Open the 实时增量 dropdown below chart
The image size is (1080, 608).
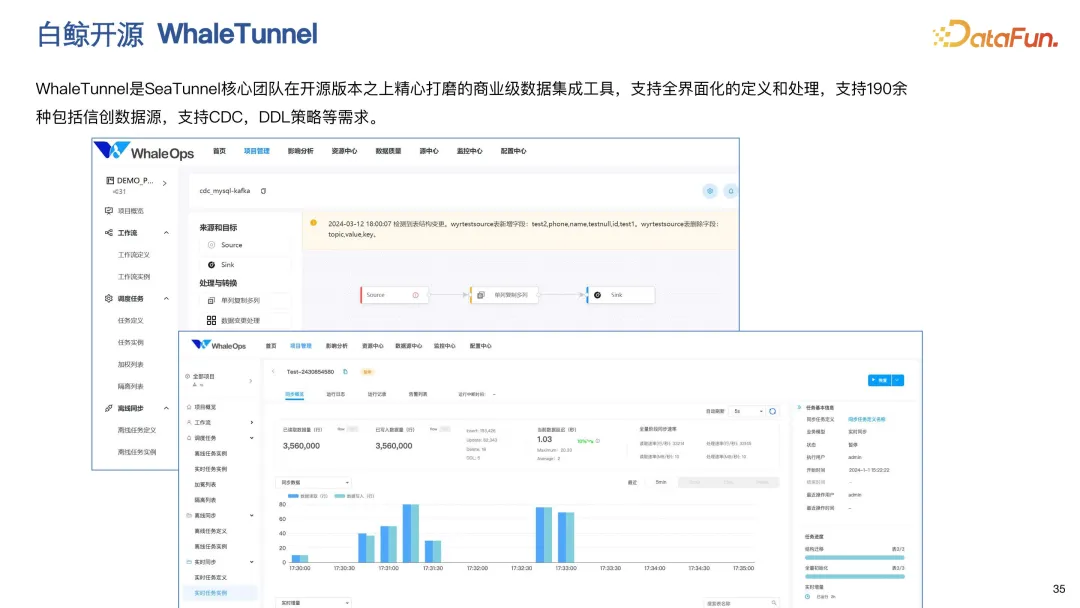[x=313, y=603]
